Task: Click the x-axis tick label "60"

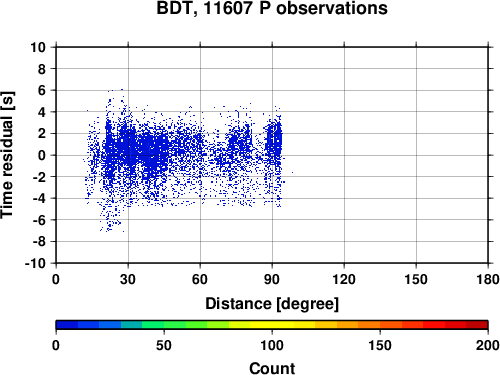Action: click(200, 279)
